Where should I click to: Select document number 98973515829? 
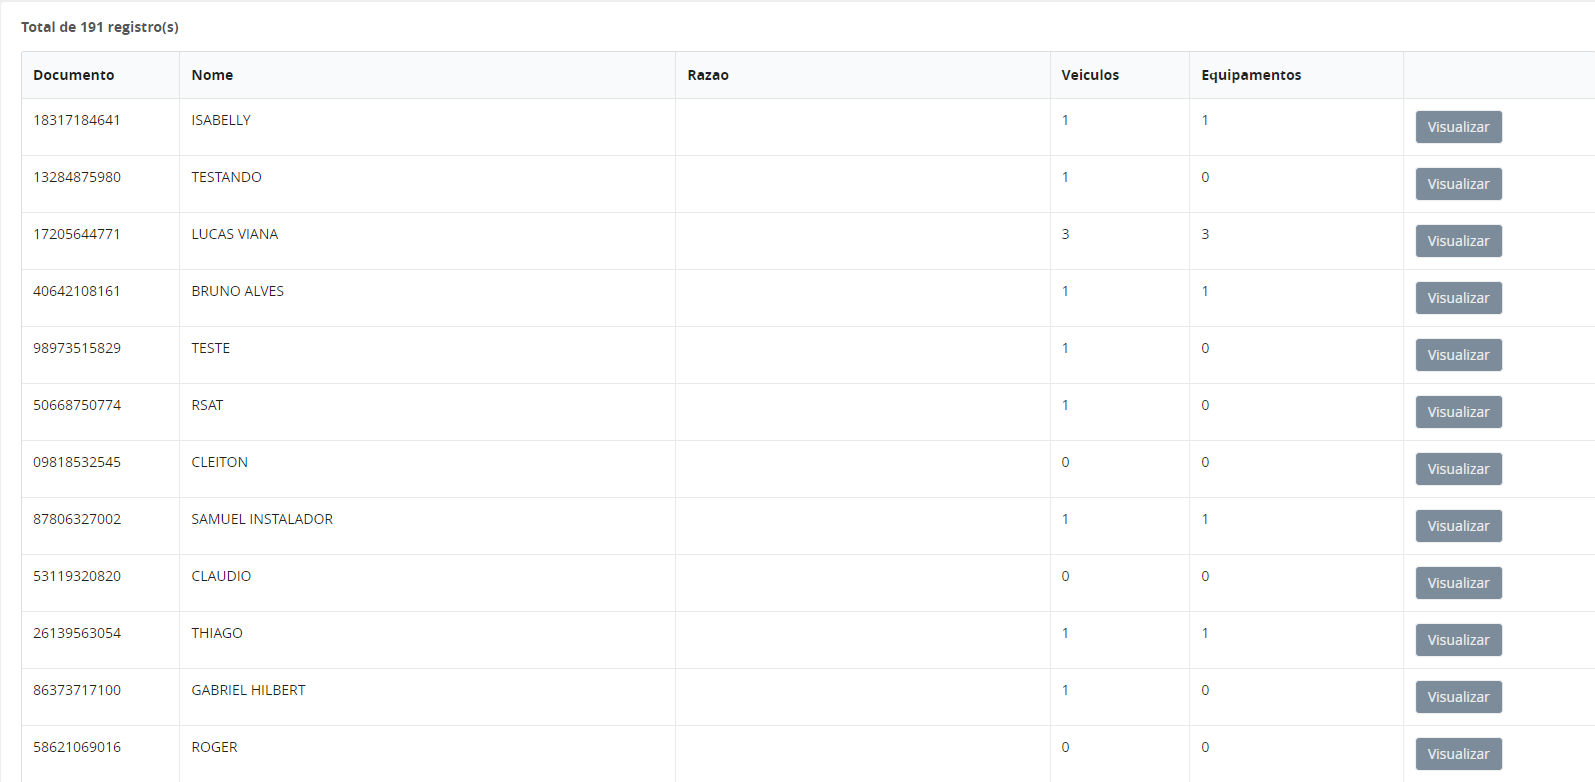[77, 348]
